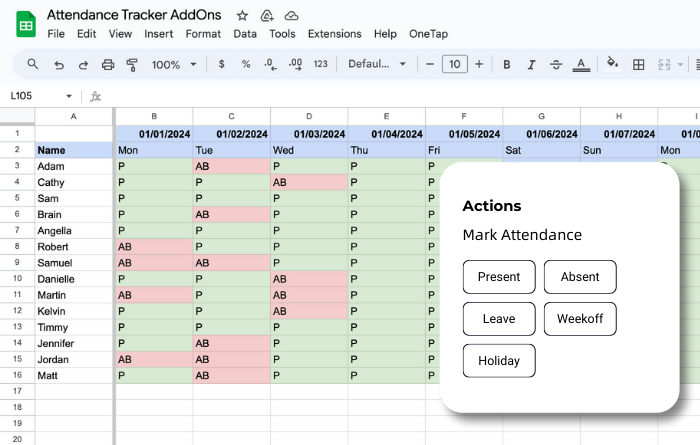Click the strikethrough formatting icon
This screenshot has height=445, width=700.
(557, 64)
